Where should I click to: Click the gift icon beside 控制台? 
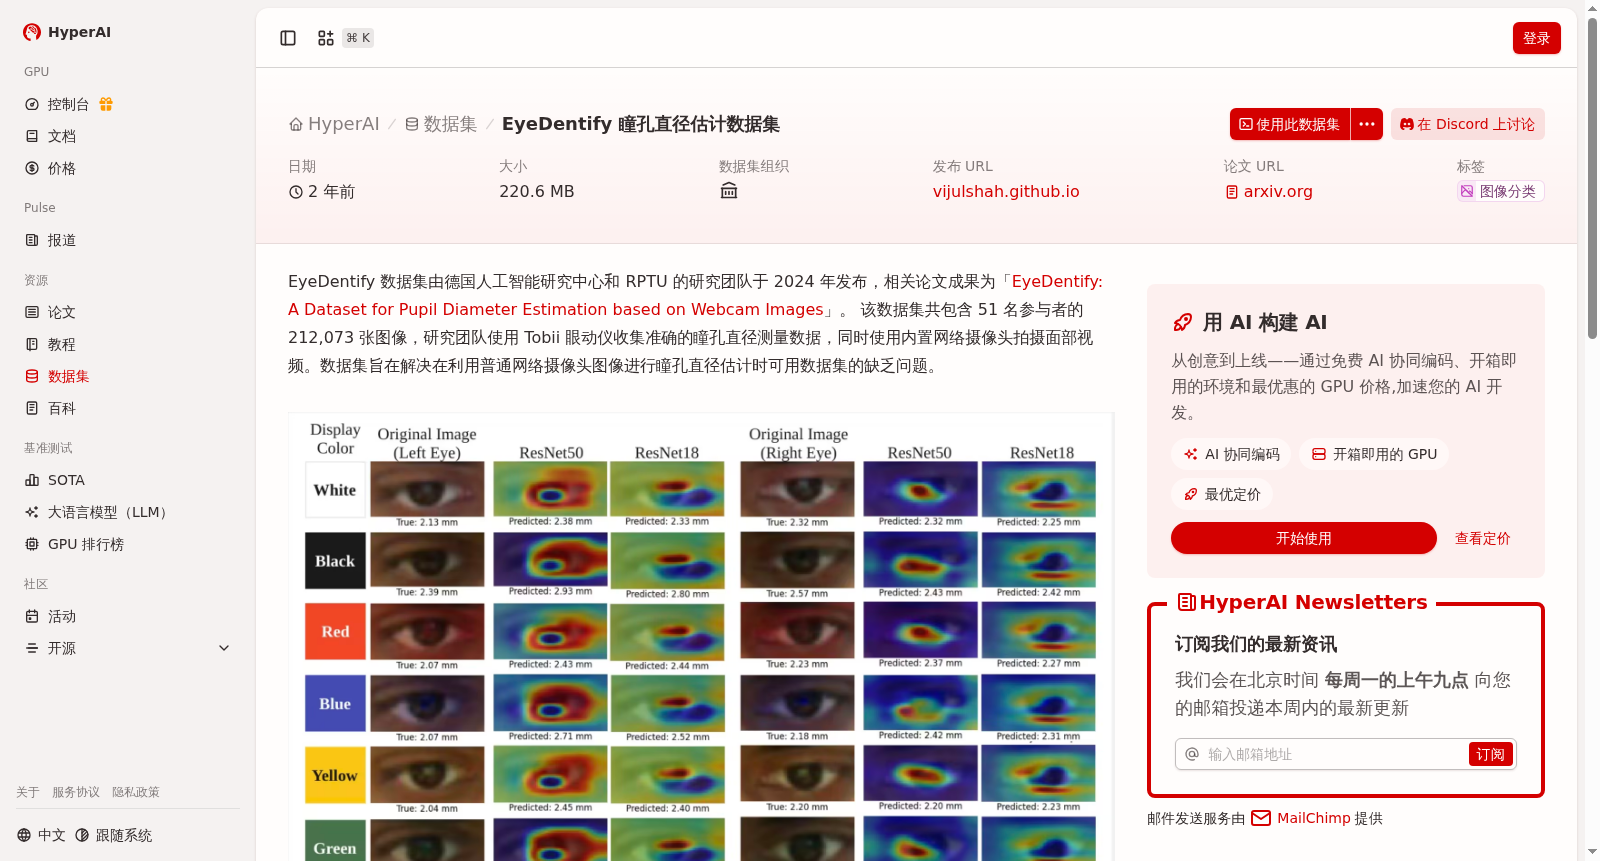click(x=106, y=104)
